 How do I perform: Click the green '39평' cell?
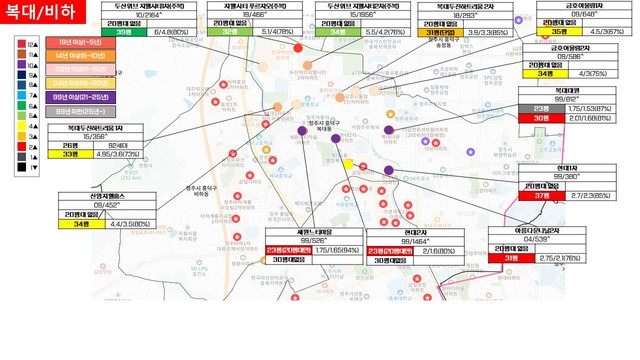coord(124,32)
